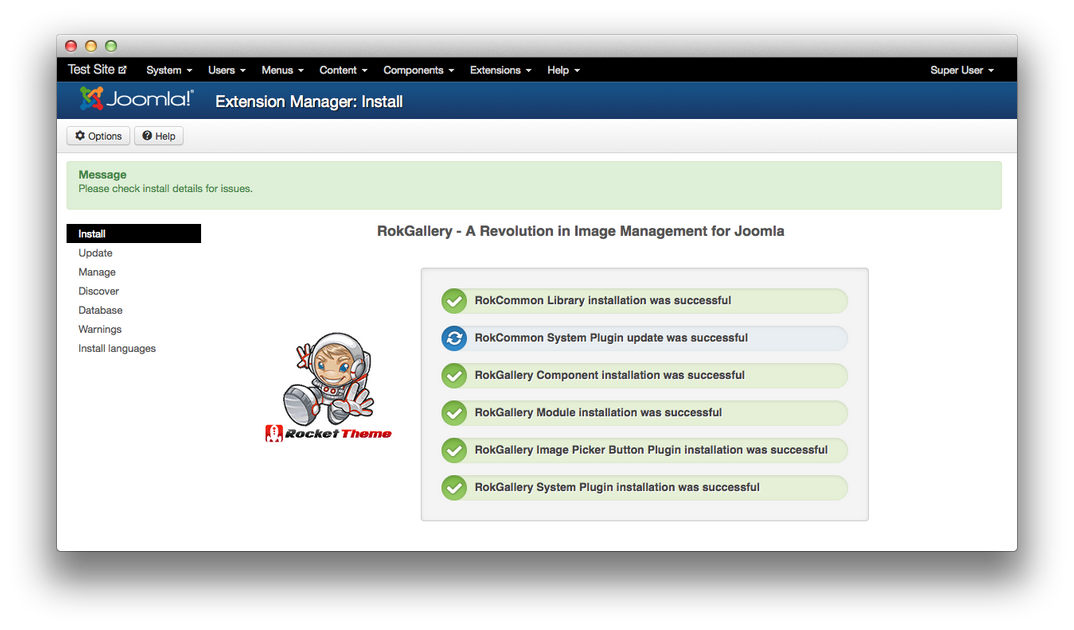Click the Joomla! logo in header
Screen dimensions: 1074x630
coord(137,100)
